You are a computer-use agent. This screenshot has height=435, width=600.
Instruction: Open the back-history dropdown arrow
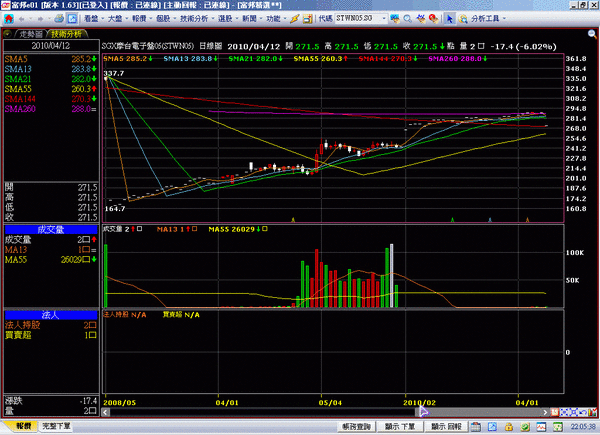coord(30,19)
